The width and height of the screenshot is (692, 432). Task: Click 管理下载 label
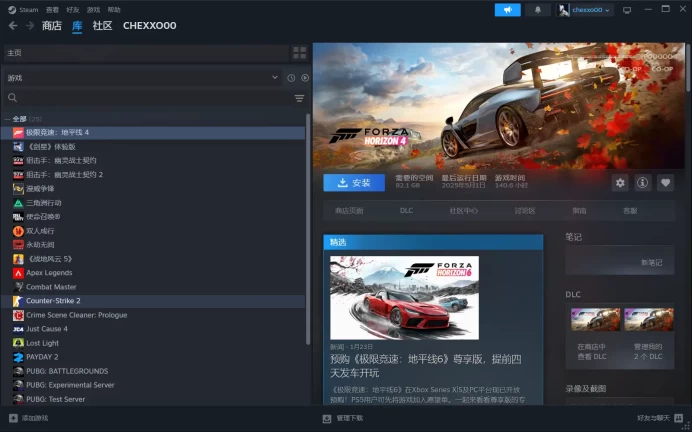pyautogui.click(x=350, y=418)
